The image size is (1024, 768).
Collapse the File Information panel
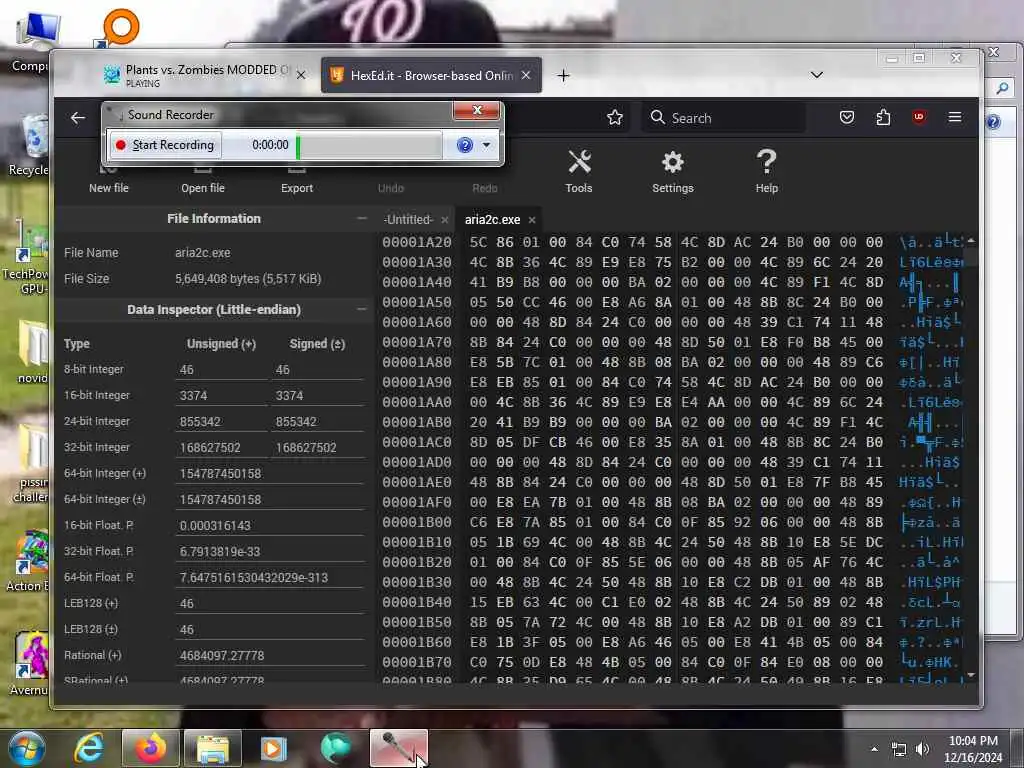point(361,218)
